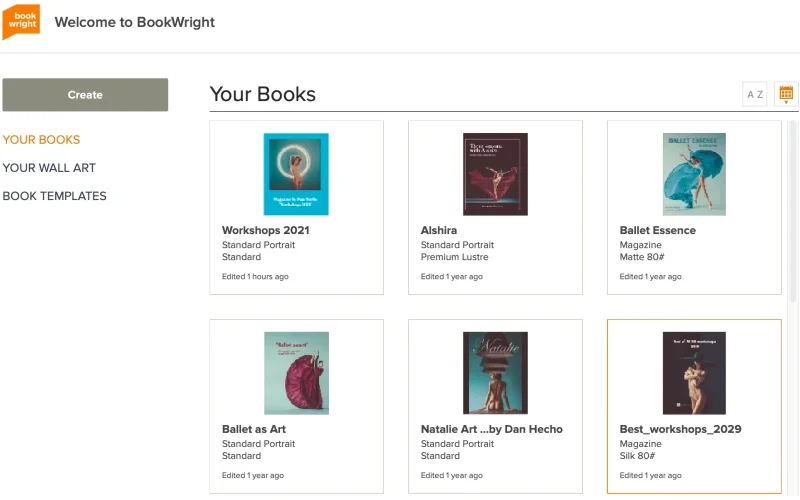Click Natalie Art ...by Dan Hecho title
The height and width of the screenshot is (500, 800).
click(491, 429)
